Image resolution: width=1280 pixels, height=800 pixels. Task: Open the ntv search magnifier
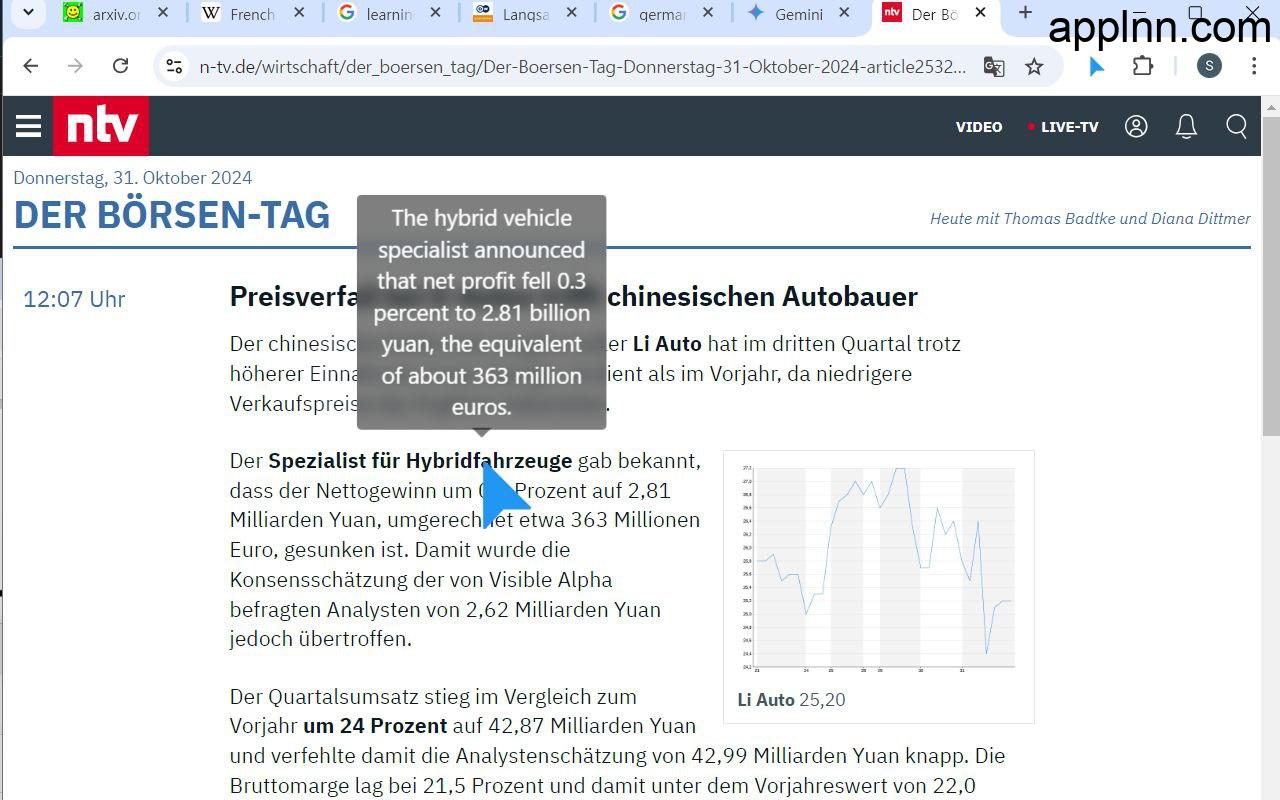coord(1237,126)
